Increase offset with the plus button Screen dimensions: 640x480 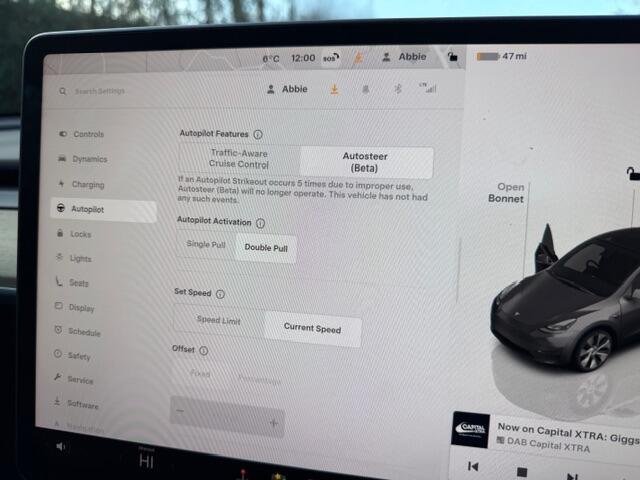[272, 423]
